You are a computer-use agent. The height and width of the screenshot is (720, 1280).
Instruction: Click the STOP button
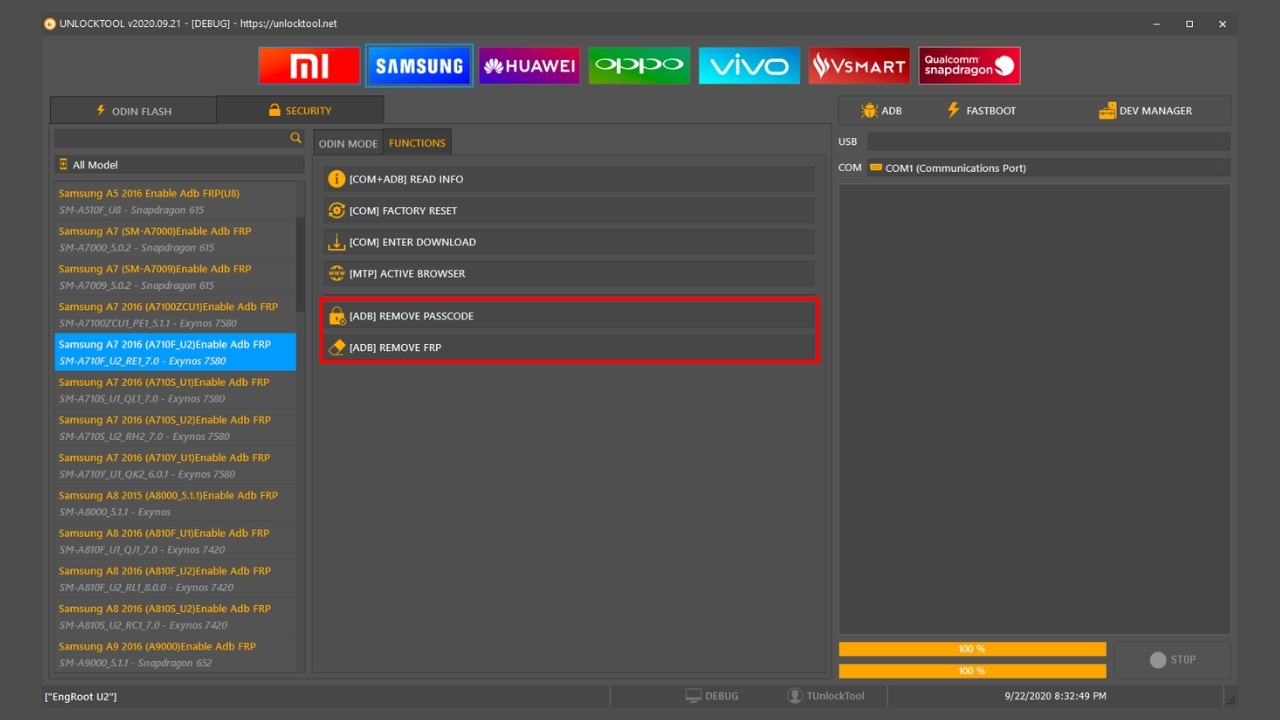pos(1172,660)
